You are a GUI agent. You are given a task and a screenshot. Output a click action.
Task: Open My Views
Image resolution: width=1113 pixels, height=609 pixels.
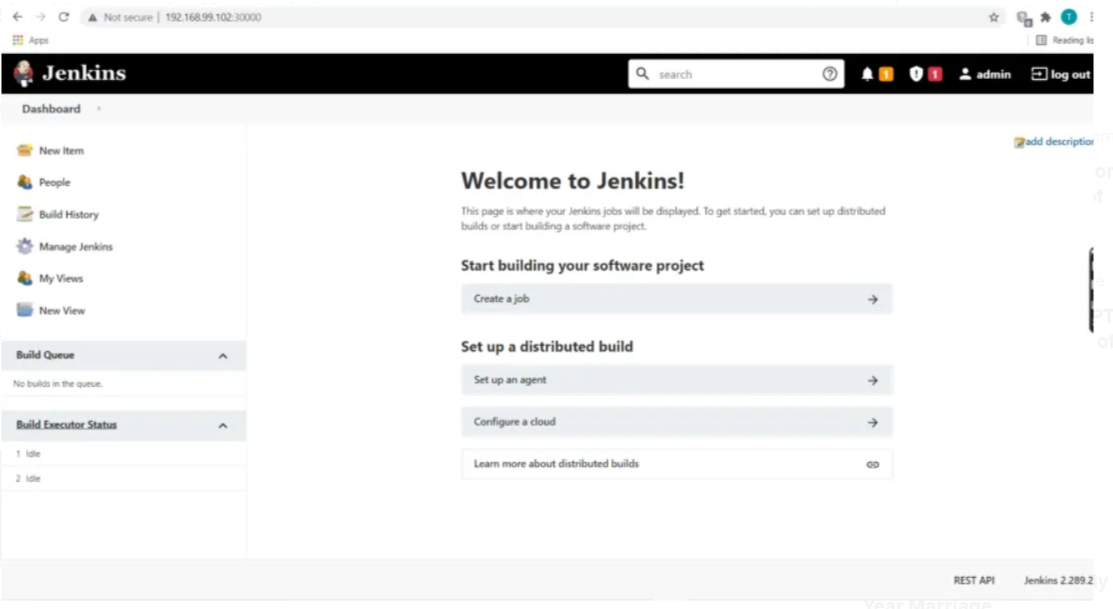point(61,278)
